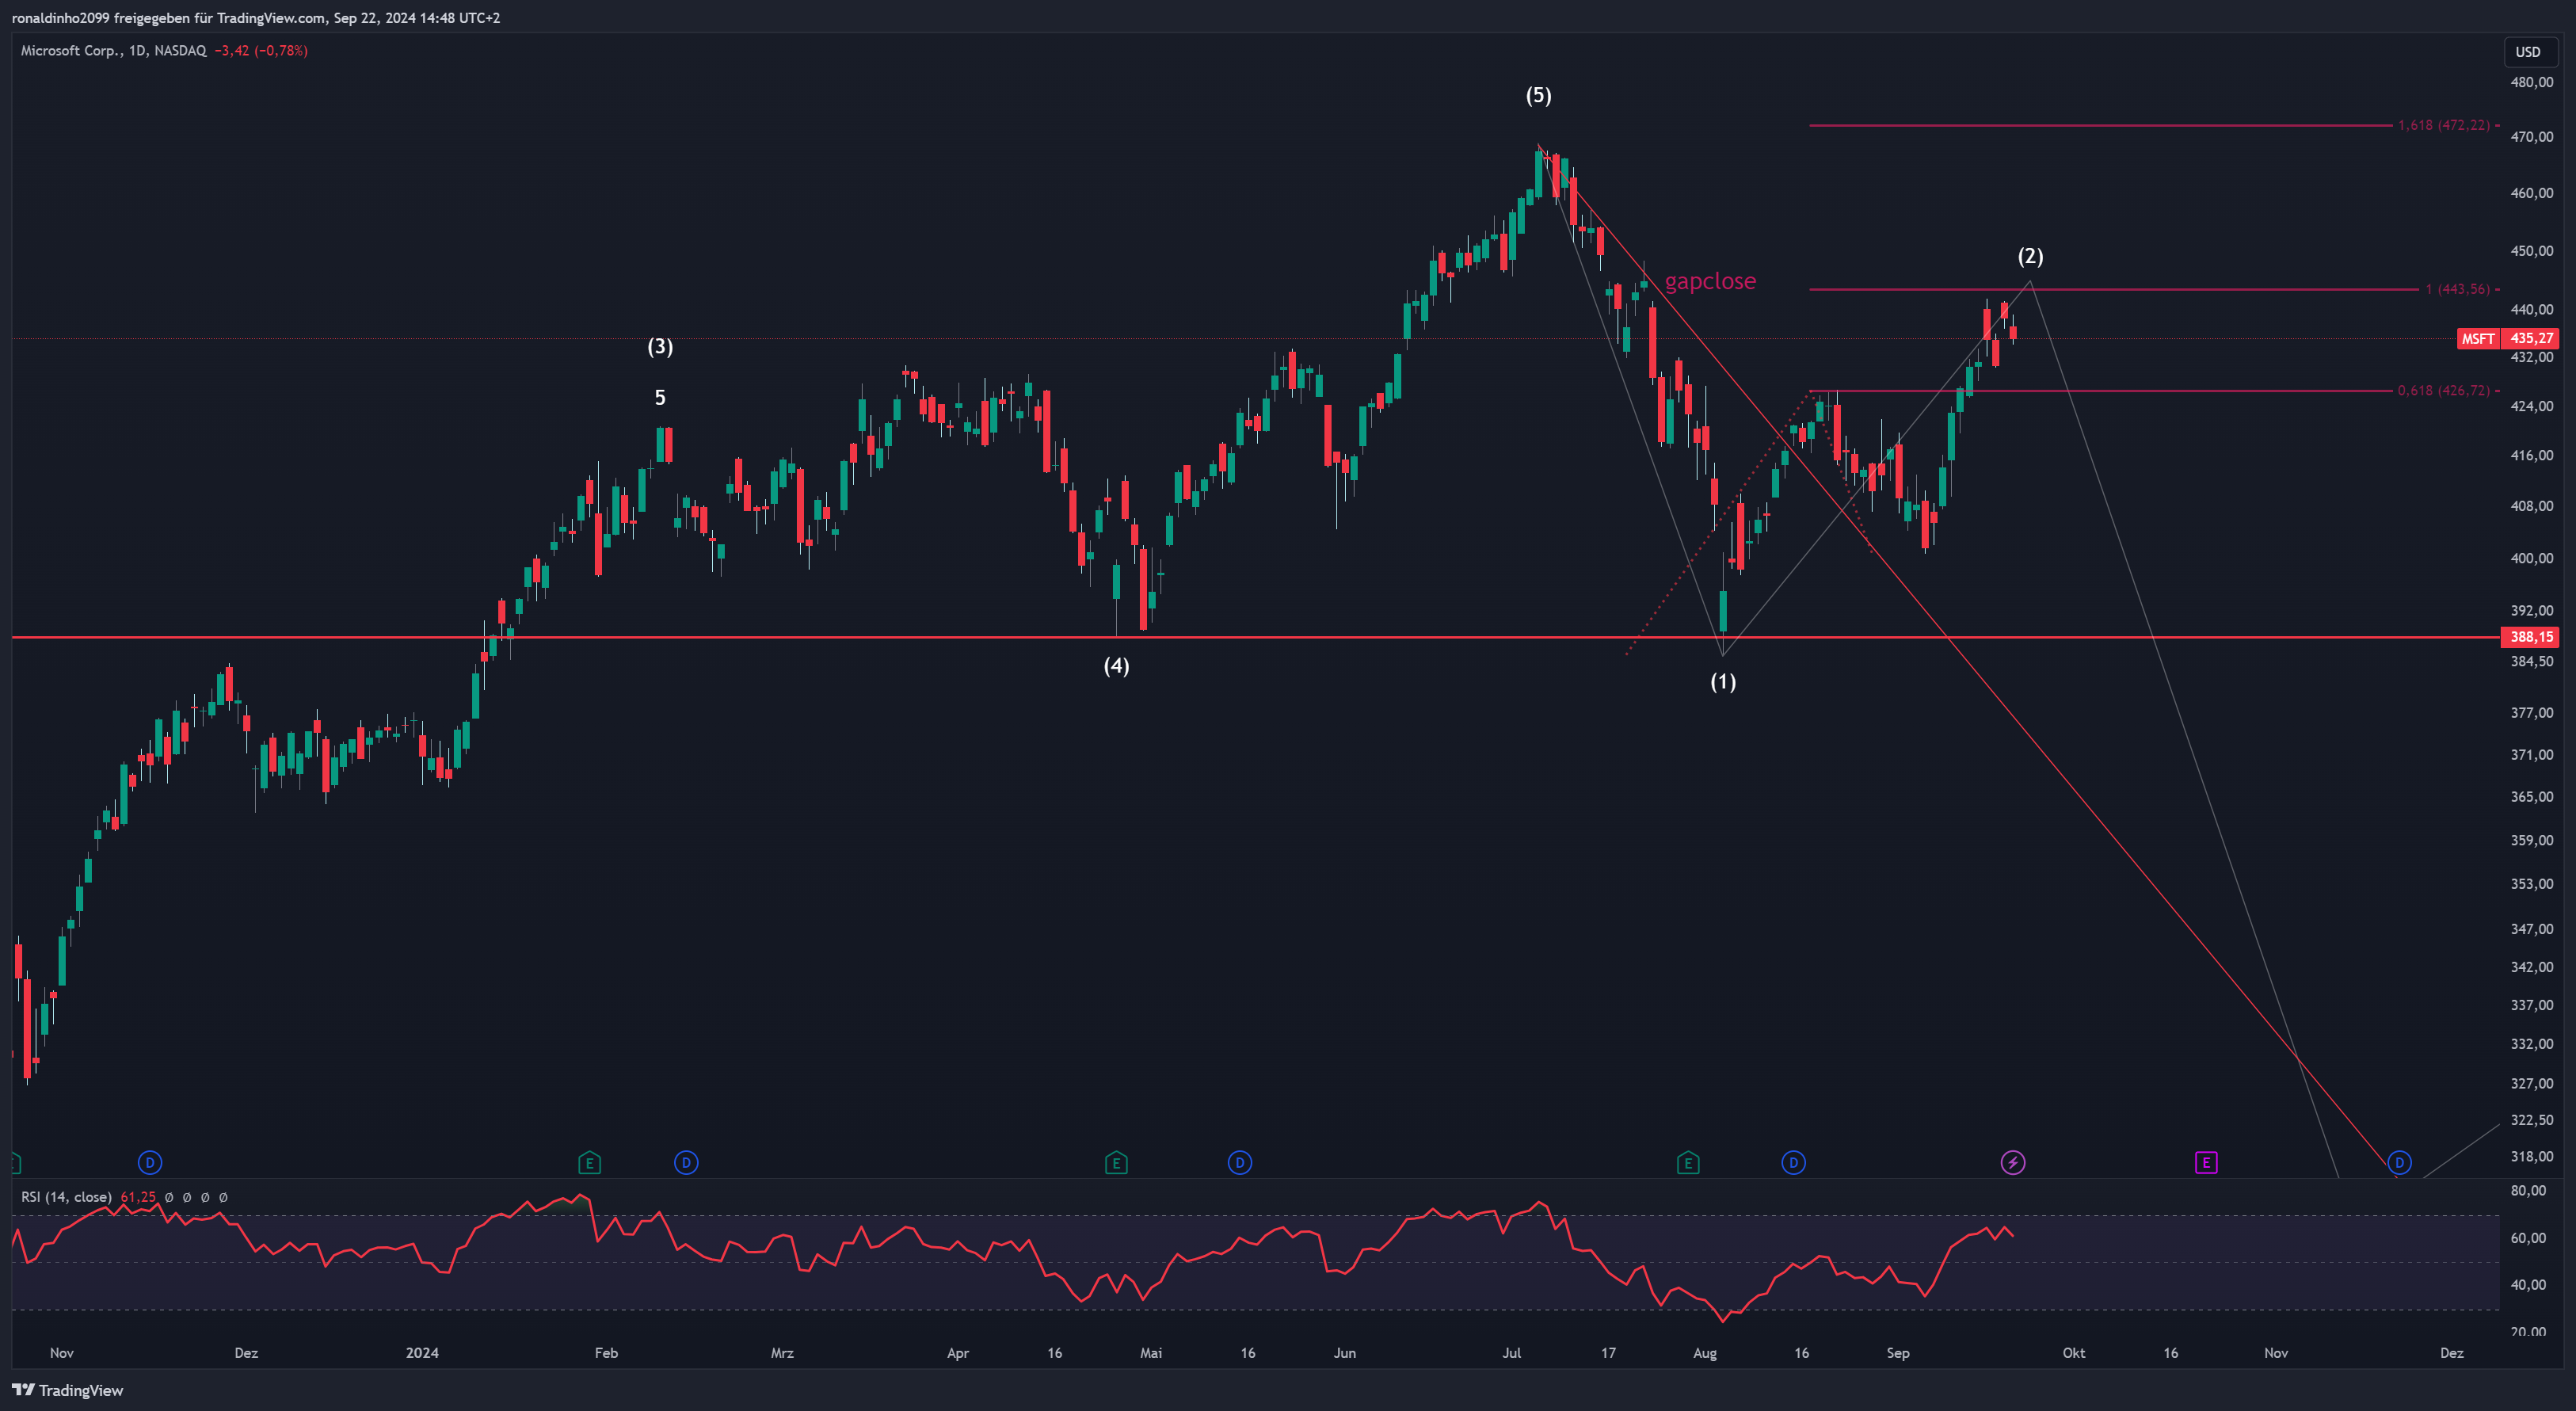
Task: Click the header text ronaldinho2099 freigegeben für TradingView.com
Action: tap(168, 18)
